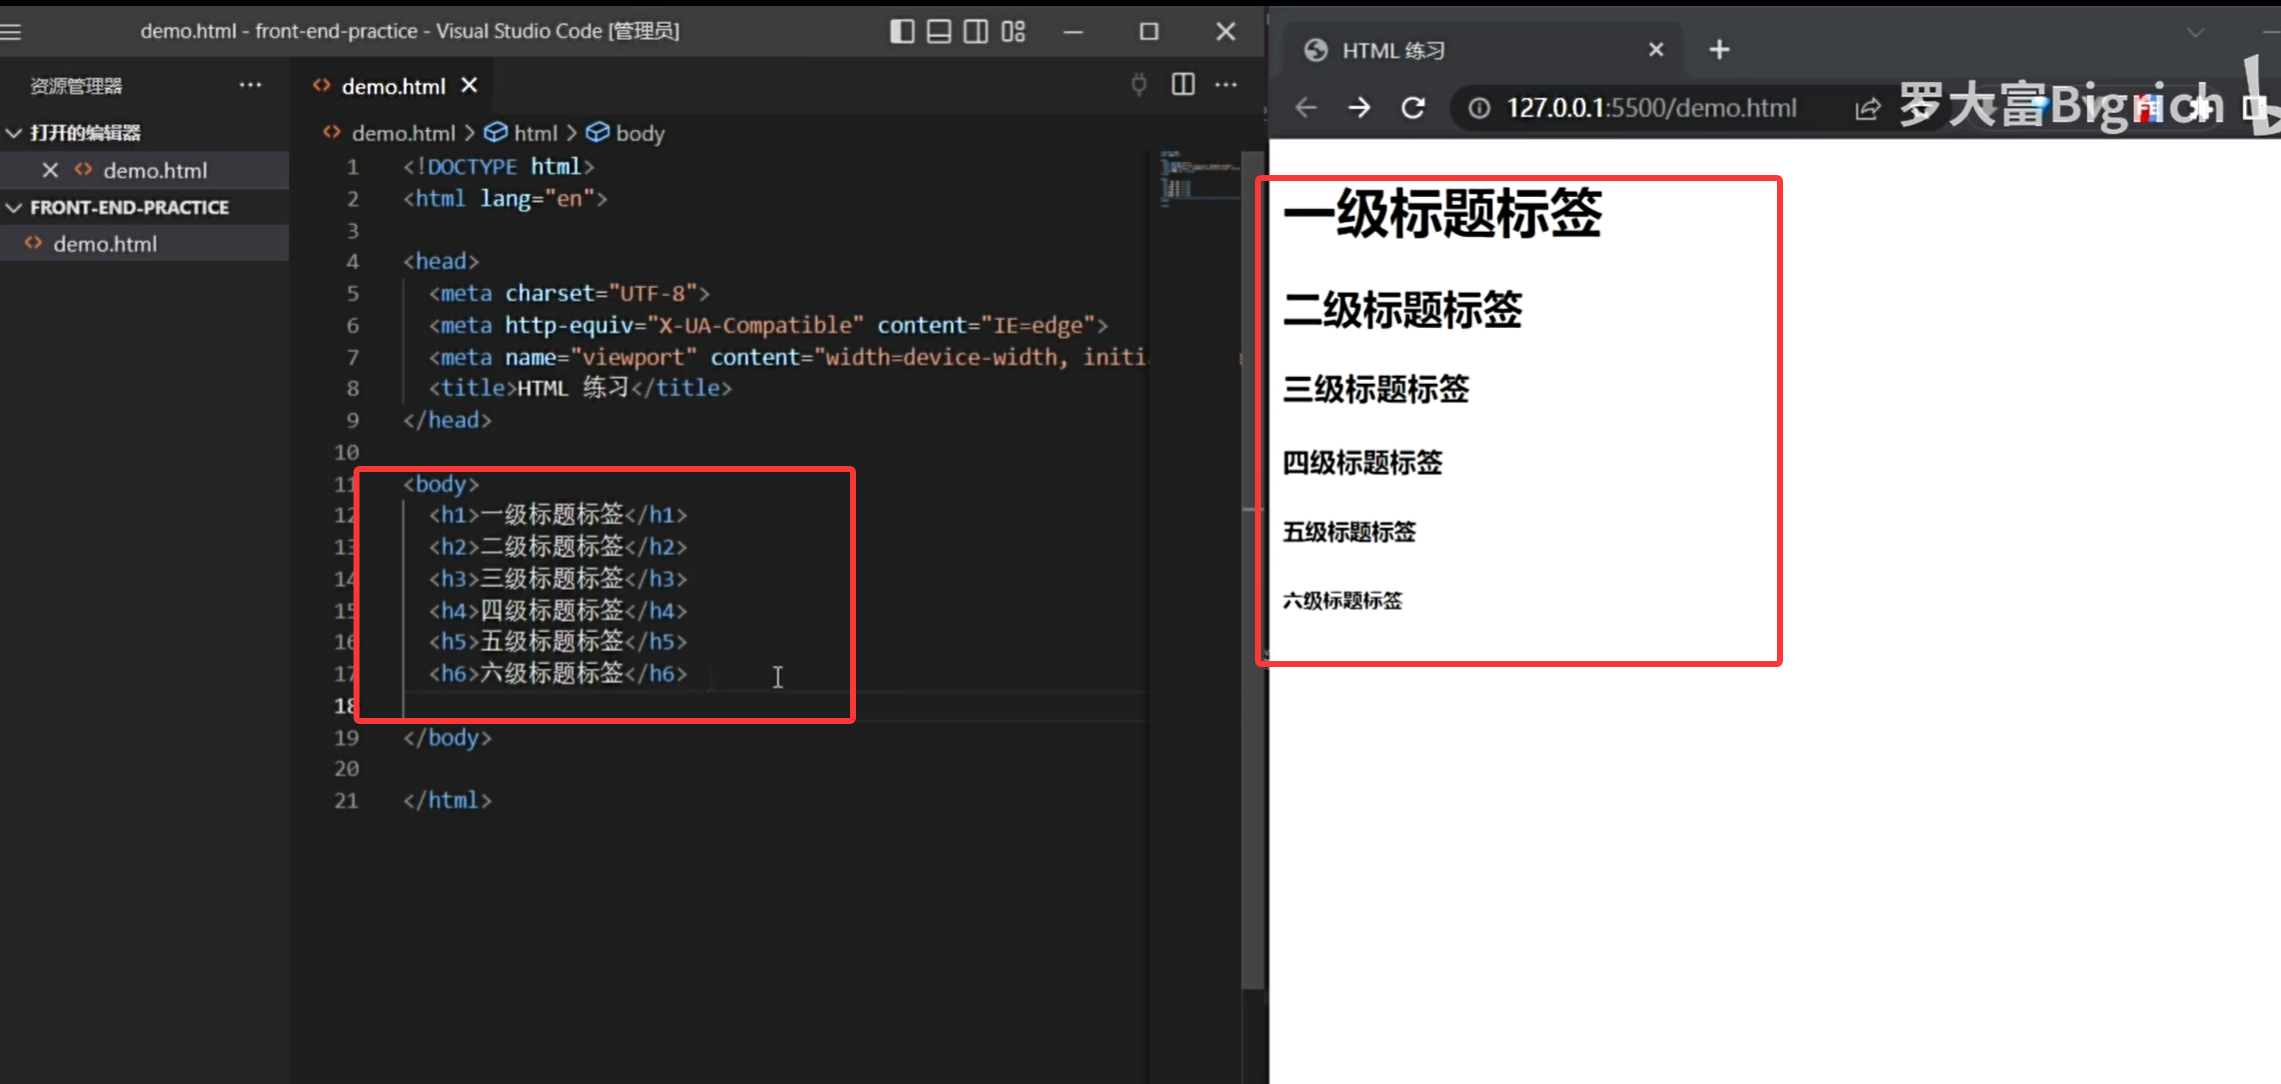Toggle the primary sidebar layout icon

pos(901,32)
